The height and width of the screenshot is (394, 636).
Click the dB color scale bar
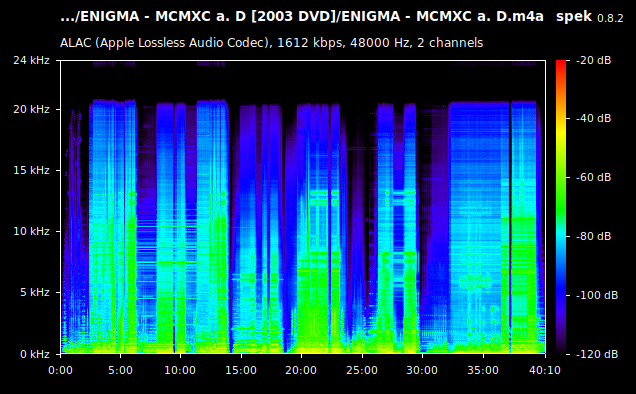click(561, 207)
